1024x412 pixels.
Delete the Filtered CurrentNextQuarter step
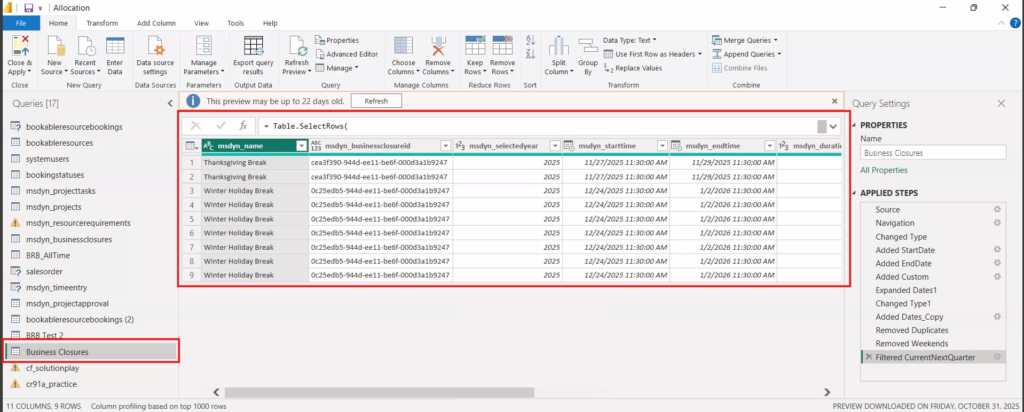867,357
